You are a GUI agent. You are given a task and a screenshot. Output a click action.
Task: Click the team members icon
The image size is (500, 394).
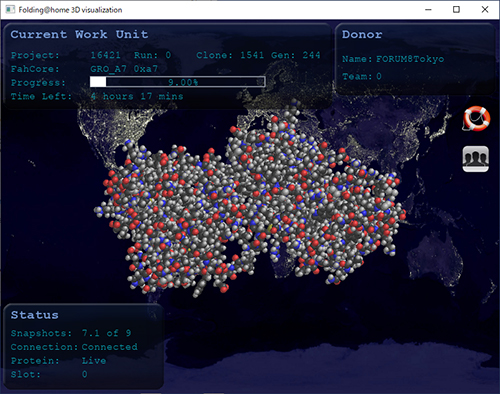pyautogui.click(x=476, y=159)
